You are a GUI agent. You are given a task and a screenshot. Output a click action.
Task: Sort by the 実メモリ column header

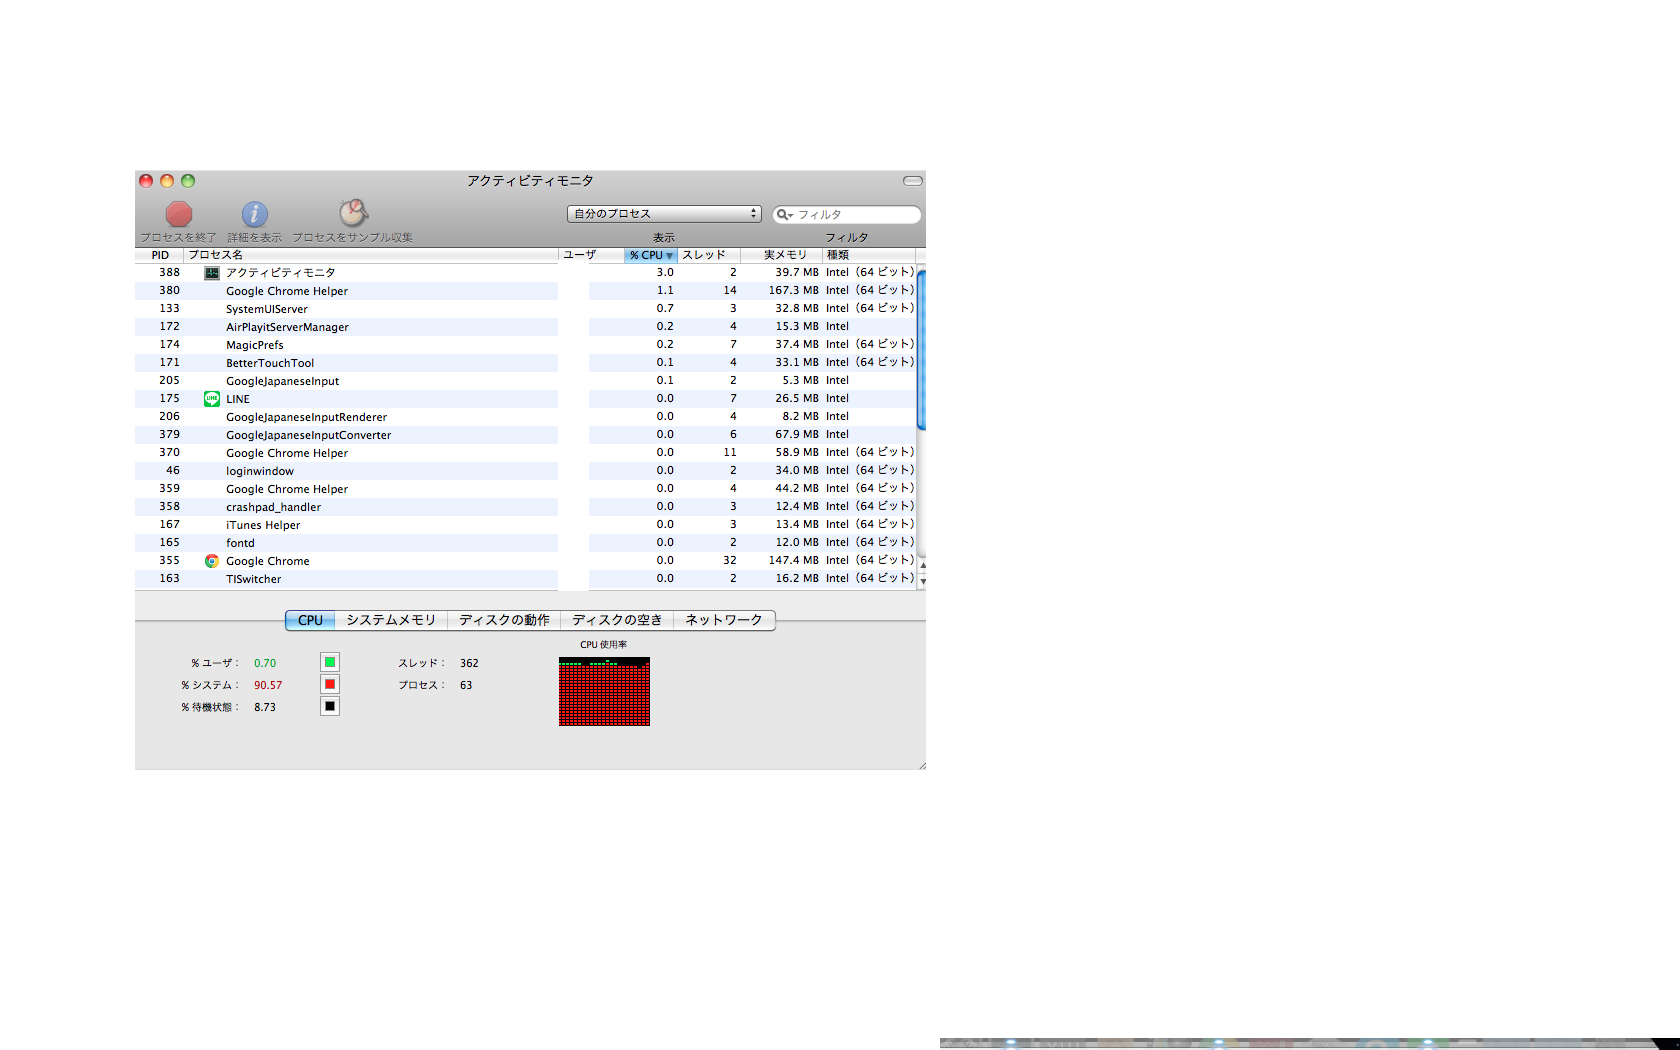781,255
